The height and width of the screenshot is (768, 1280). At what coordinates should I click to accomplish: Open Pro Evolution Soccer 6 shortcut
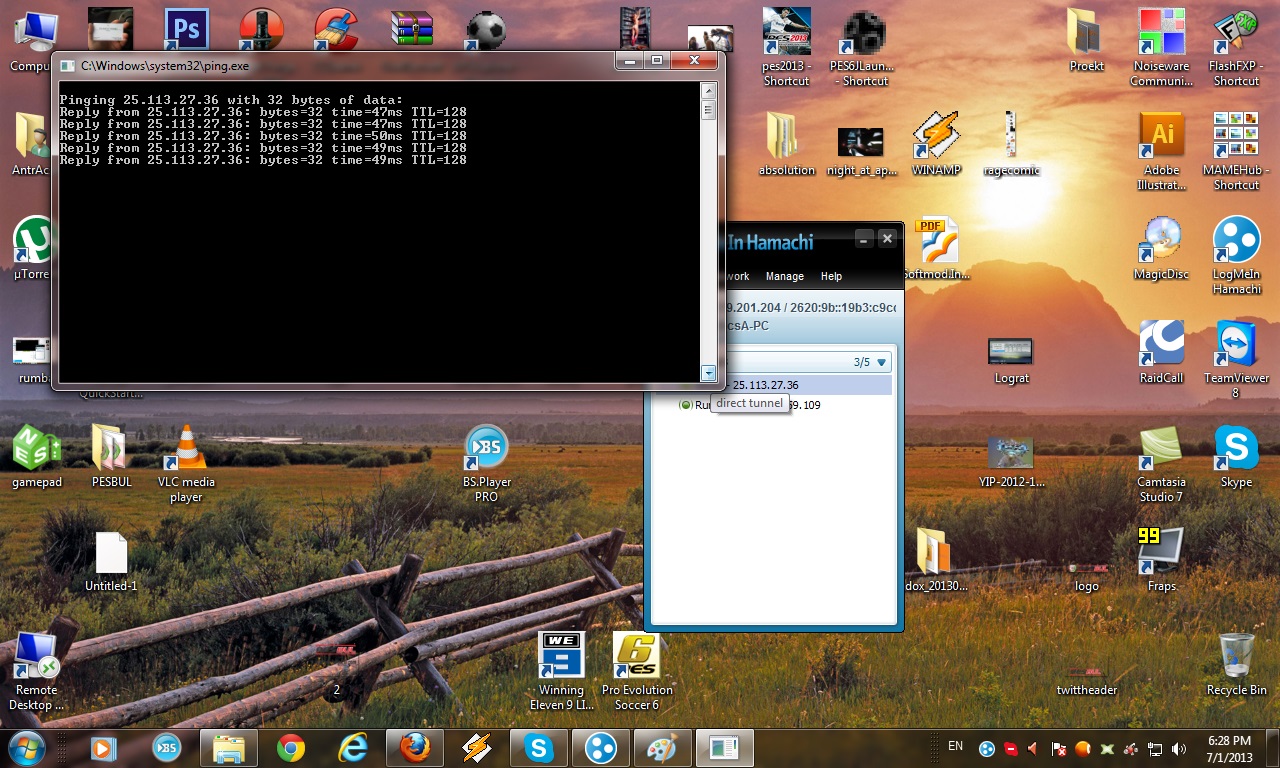pos(636,658)
